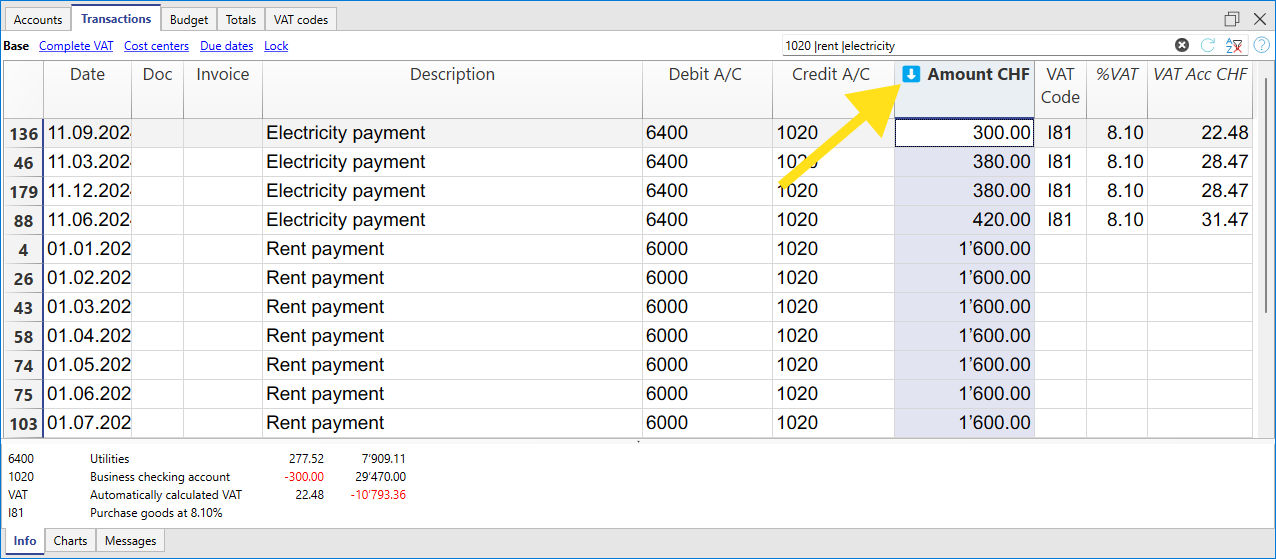
Task: Switch to the Totals tab
Action: 240,19
